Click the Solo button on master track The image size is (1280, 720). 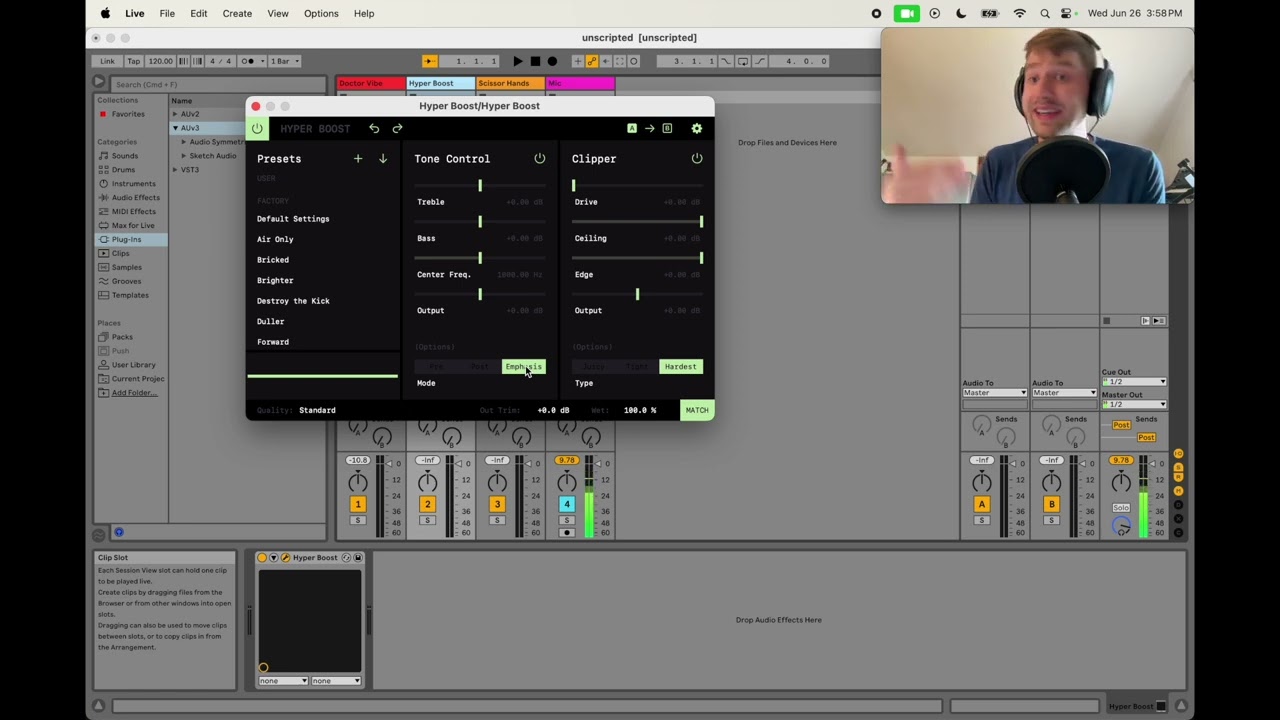point(1121,508)
